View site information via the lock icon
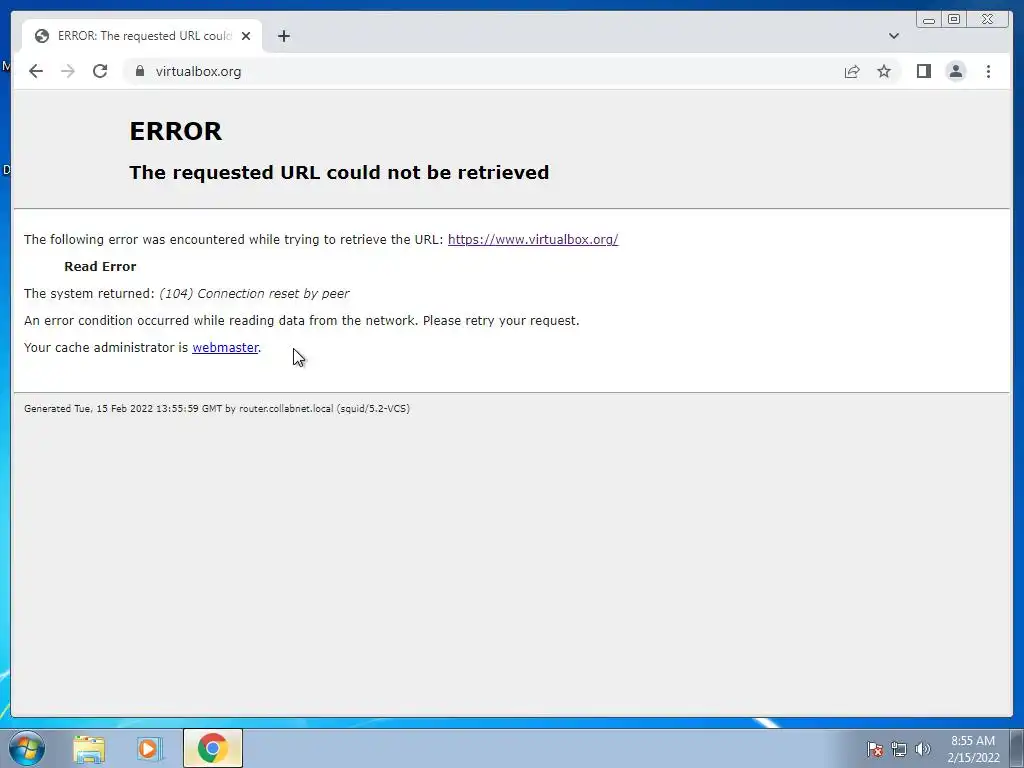This screenshot has width=1024, height=768. tap(140, 71)
